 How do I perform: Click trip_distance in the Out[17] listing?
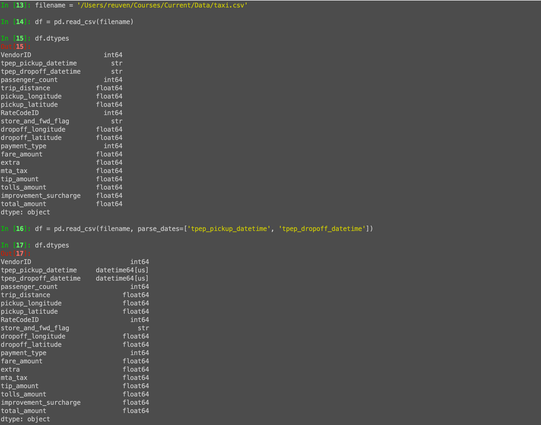[x=25, y=295]
